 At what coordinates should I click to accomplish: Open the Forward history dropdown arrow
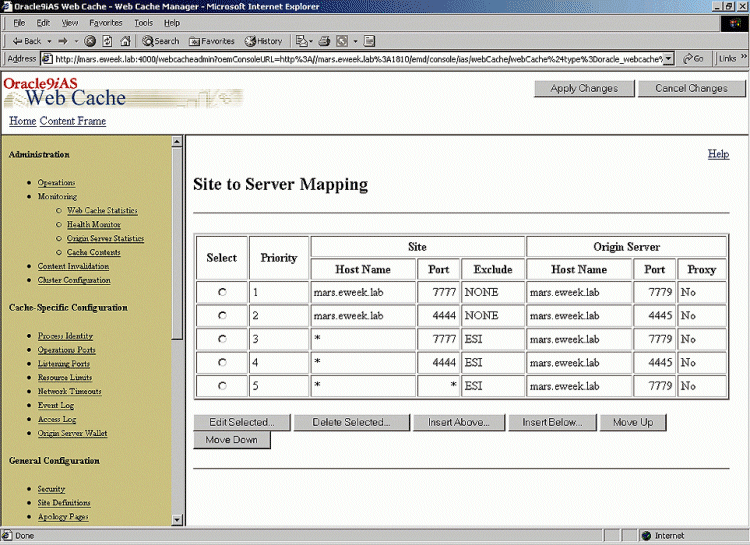(x=76, y=41)
